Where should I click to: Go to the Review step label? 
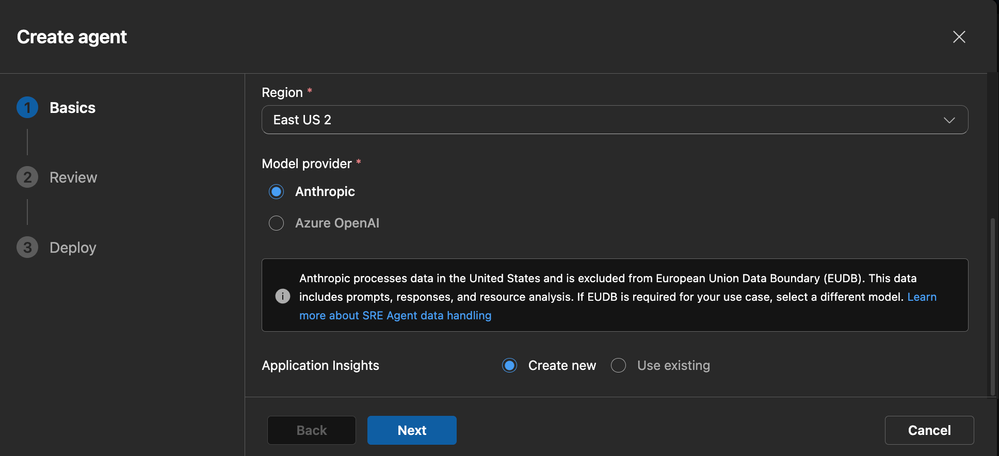click(73, 177)
